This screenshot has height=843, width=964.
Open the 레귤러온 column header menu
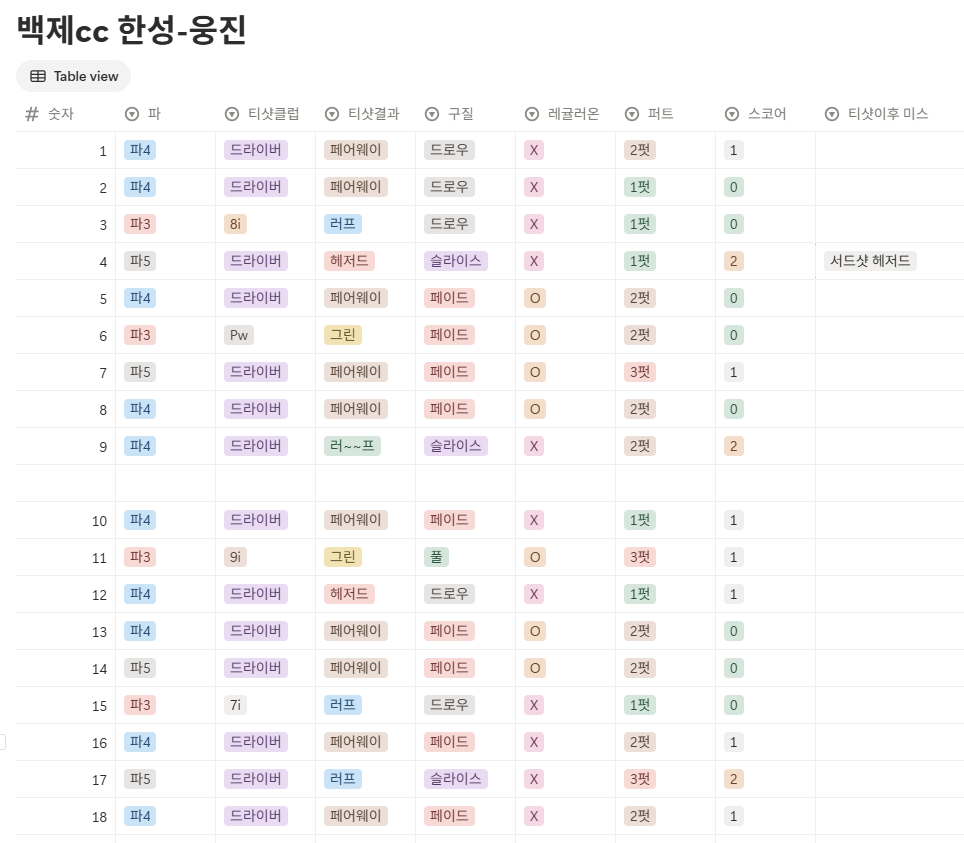coord(566,114)
